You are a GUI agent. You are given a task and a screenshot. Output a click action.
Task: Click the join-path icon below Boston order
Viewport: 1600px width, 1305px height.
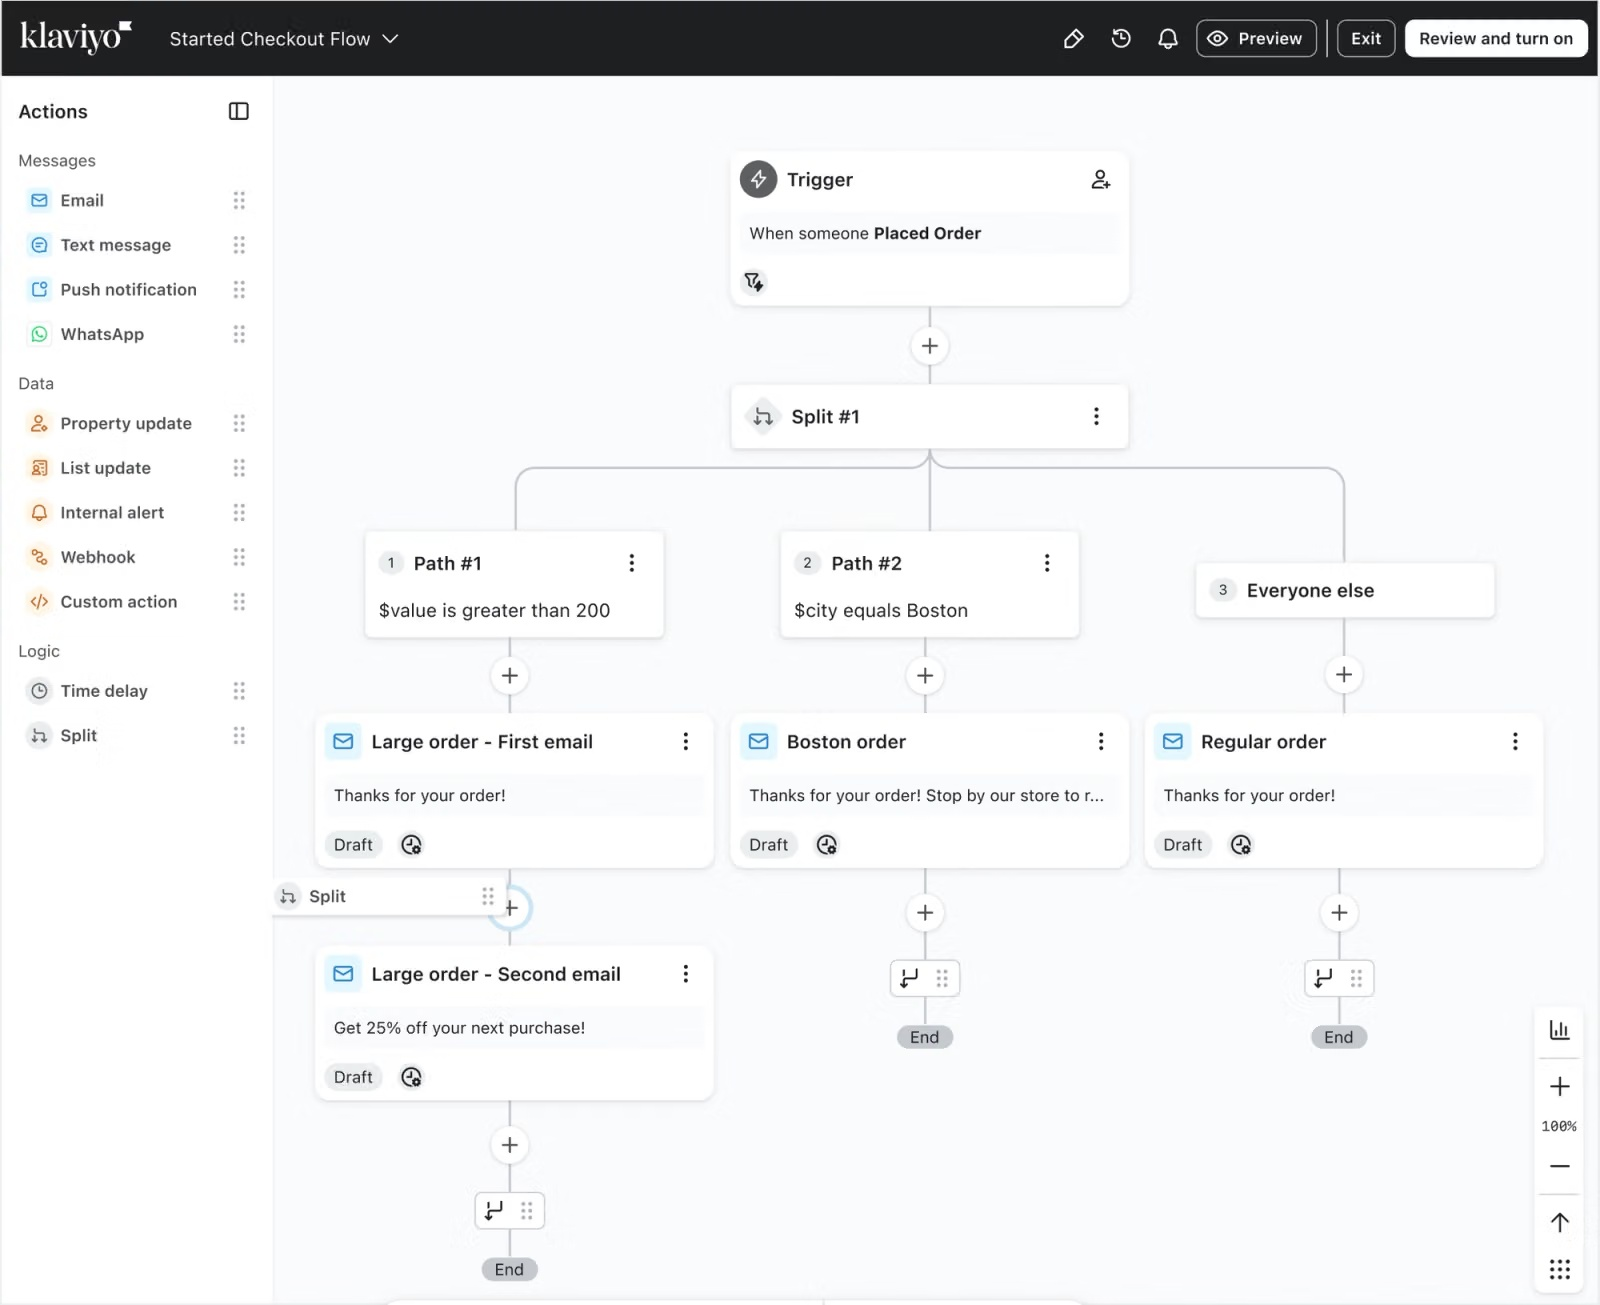tap(909, 978)
